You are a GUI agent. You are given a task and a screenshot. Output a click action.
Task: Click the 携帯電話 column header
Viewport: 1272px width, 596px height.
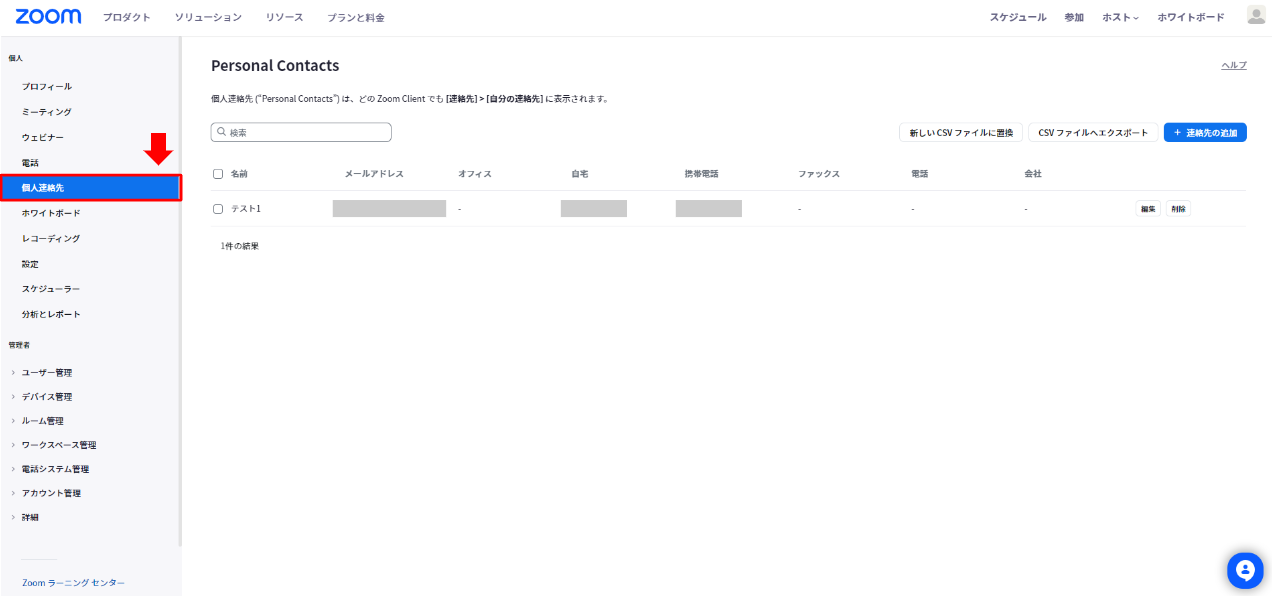point(701,174)
